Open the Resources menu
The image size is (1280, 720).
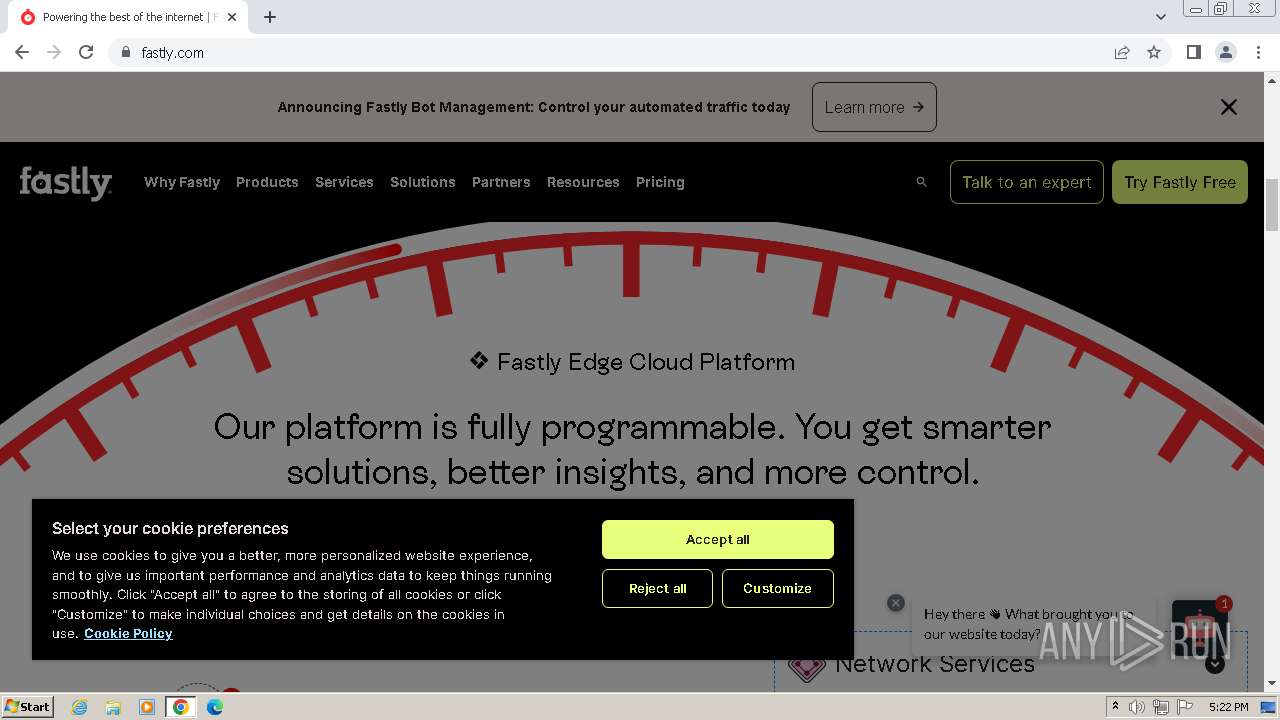(x=583, y=182)
